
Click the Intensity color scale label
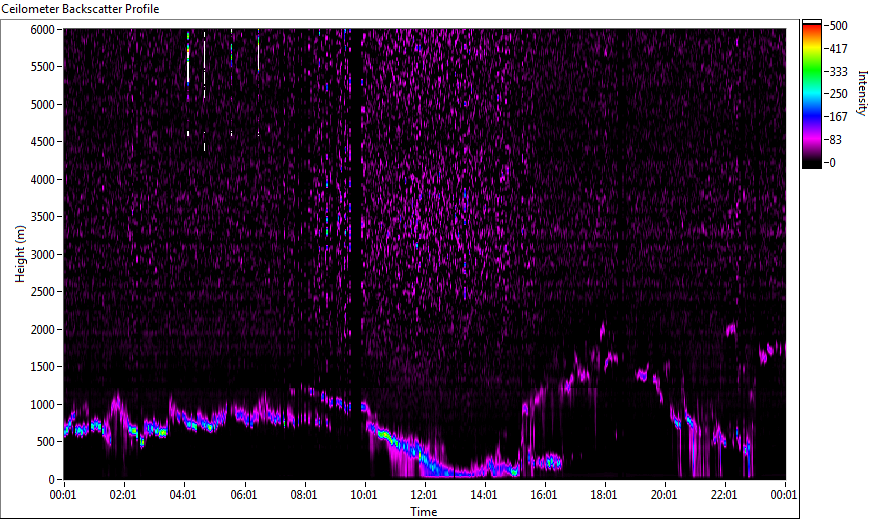[x=863, y=93]
